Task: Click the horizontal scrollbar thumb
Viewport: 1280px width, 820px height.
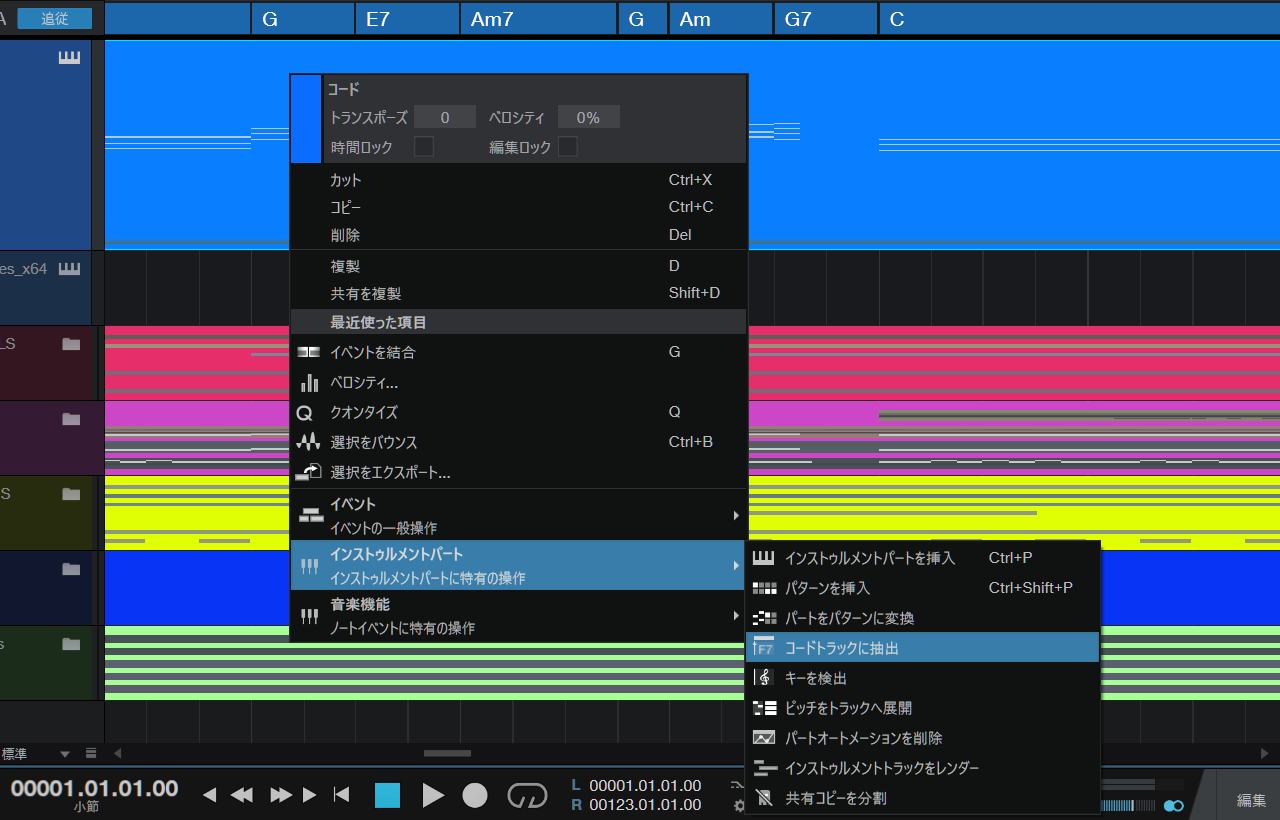Action: tap(447, 754)
